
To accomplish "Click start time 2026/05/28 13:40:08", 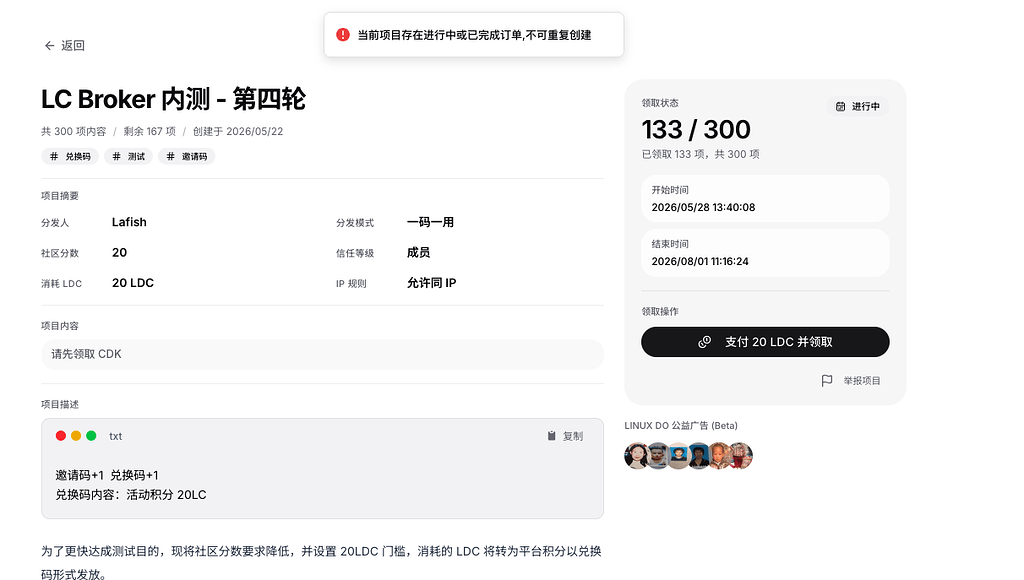I will pos(703,207).
